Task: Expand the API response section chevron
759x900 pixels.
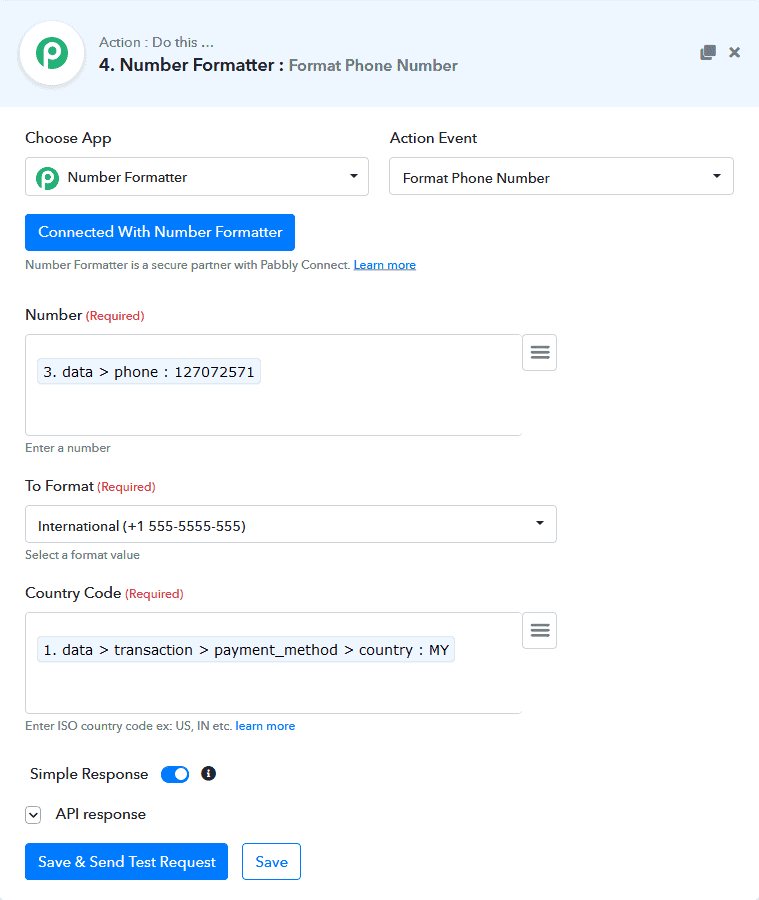Action: 34,814
